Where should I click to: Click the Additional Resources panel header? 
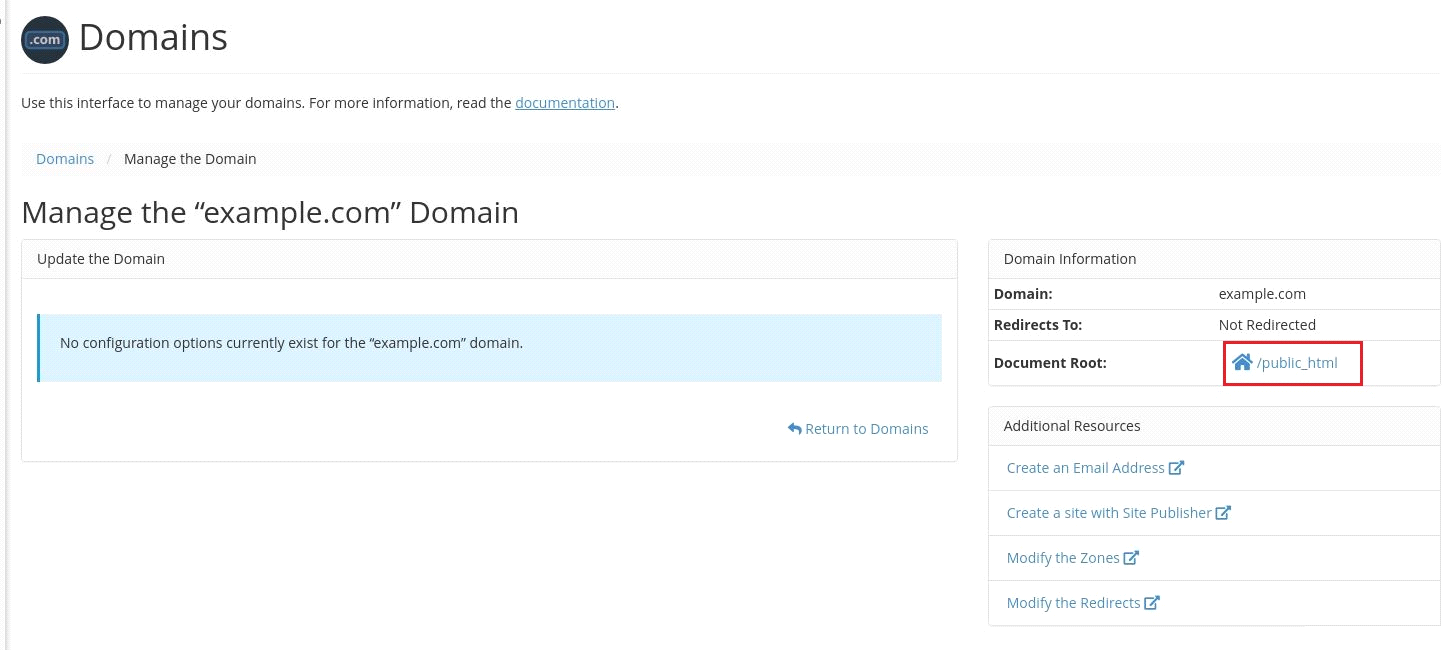[1071, 425]
